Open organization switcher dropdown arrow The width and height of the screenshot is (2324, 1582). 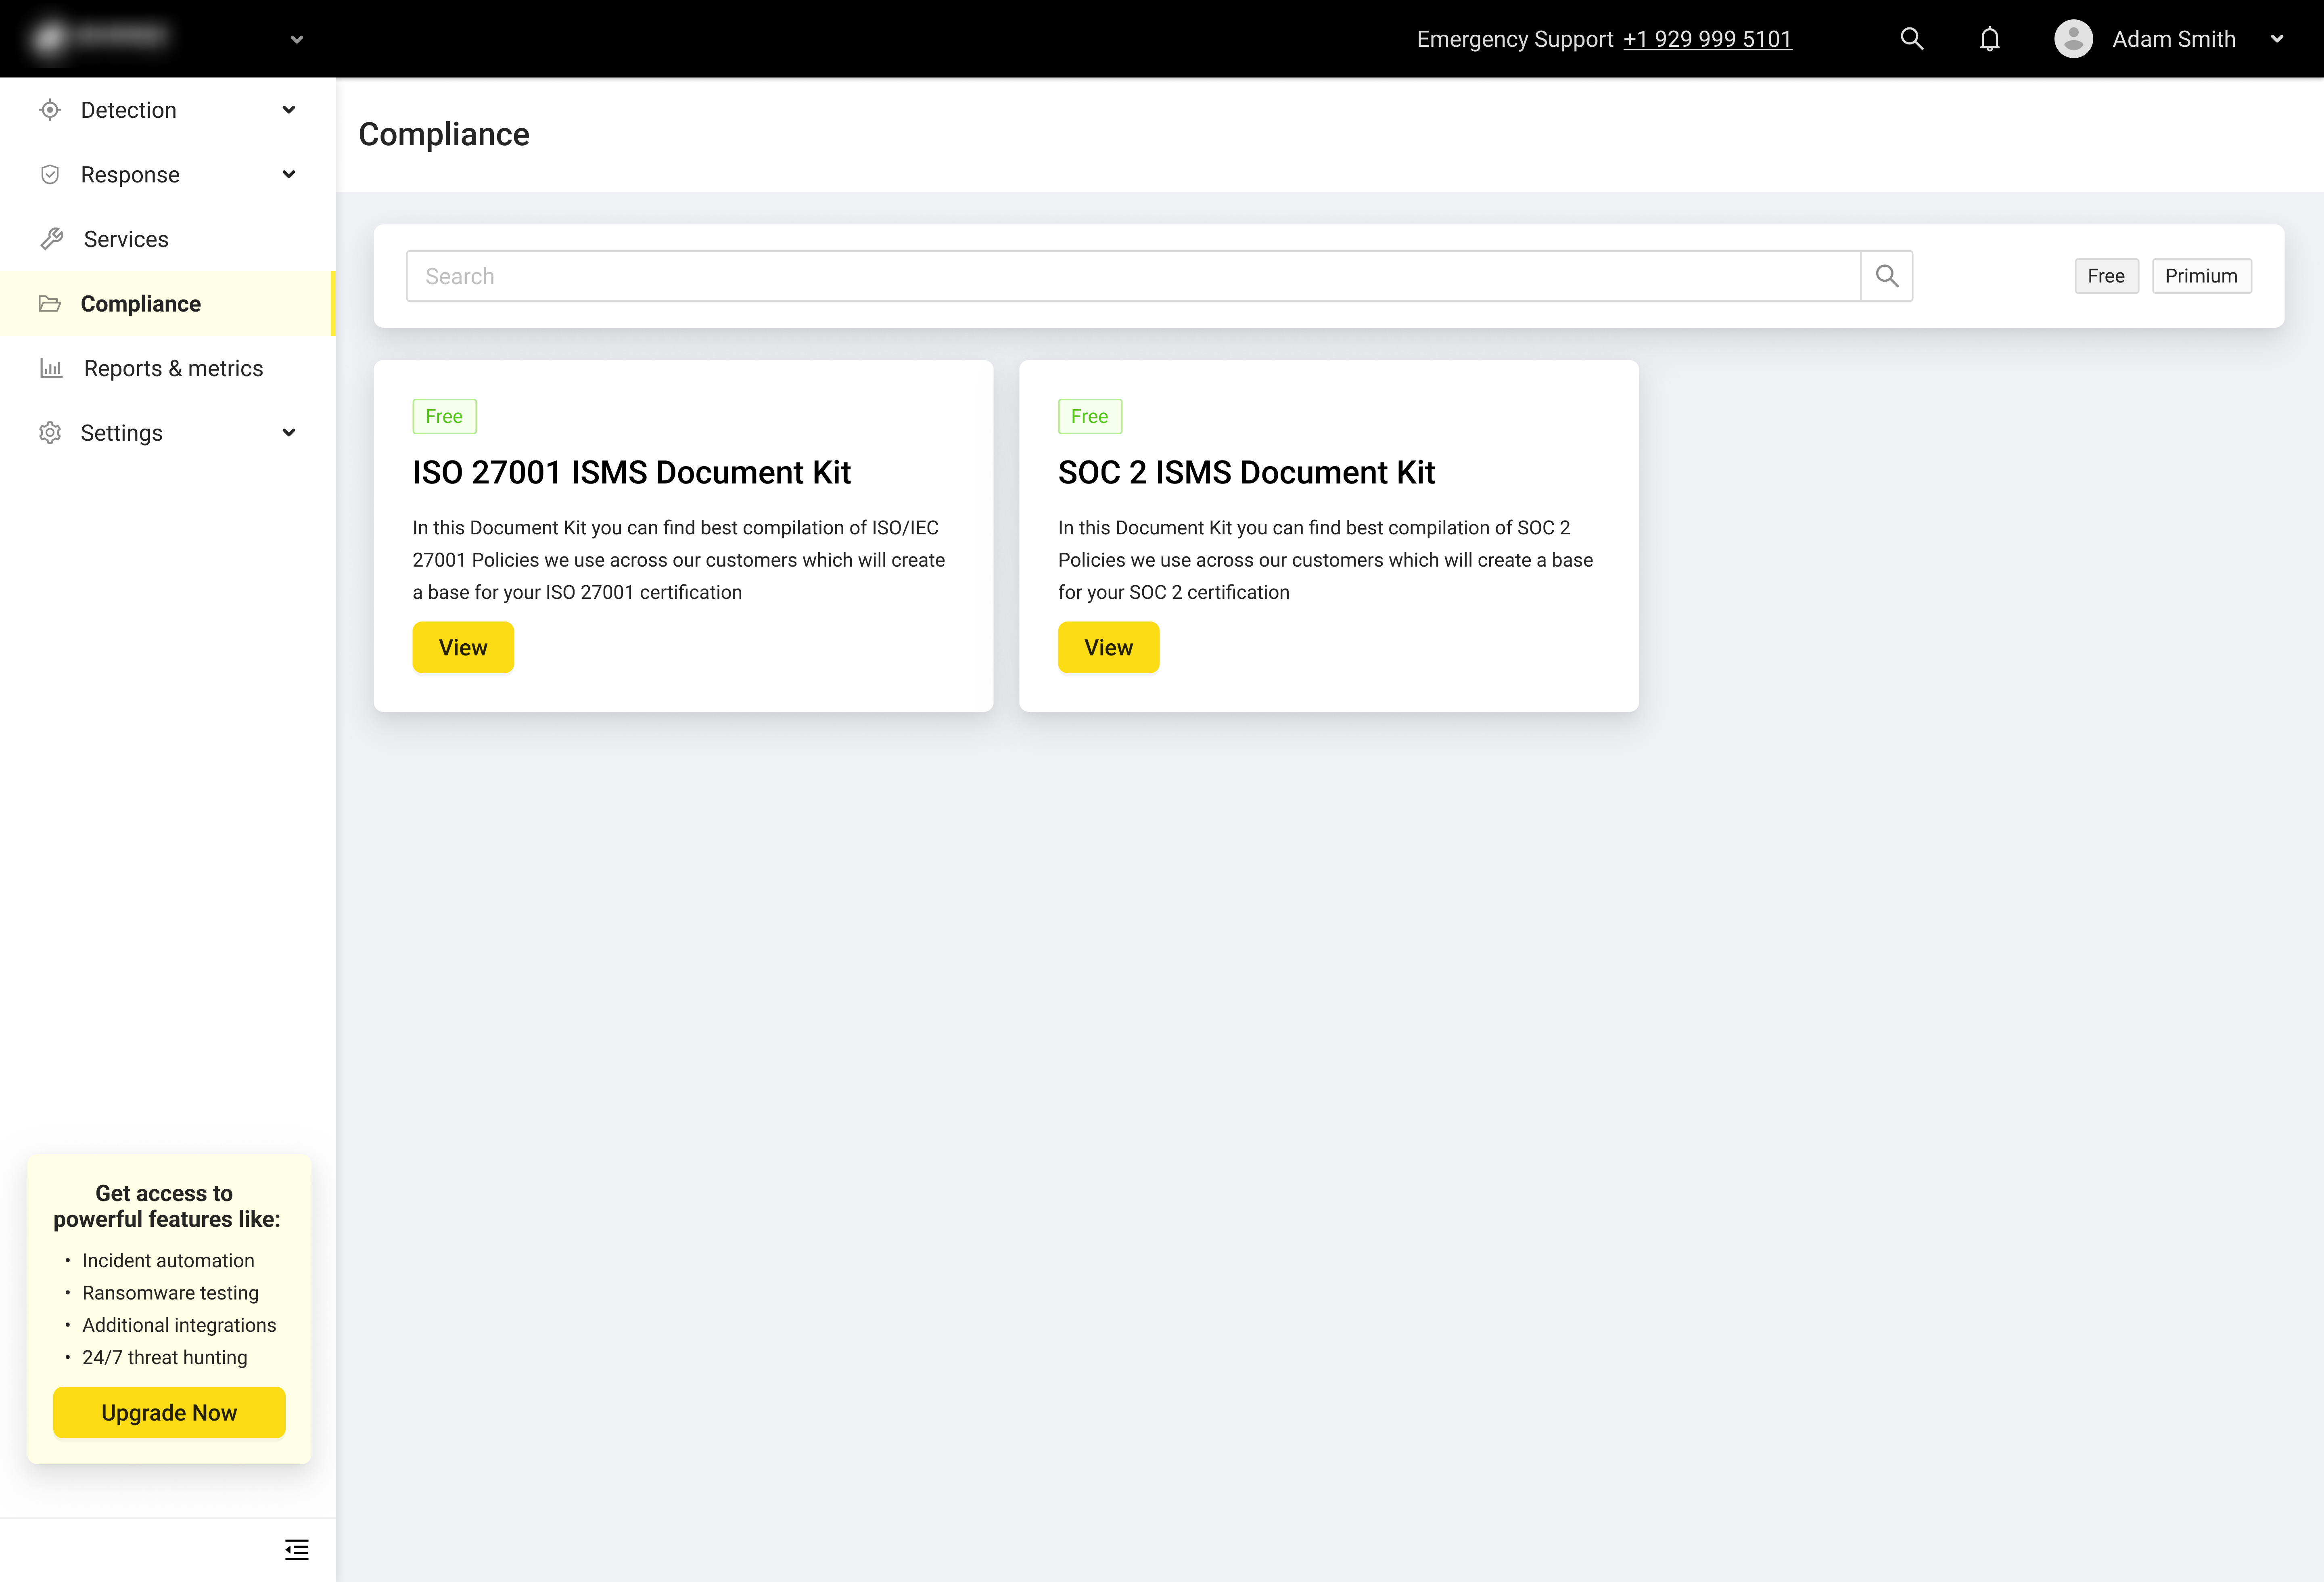[x=296, y=40]
